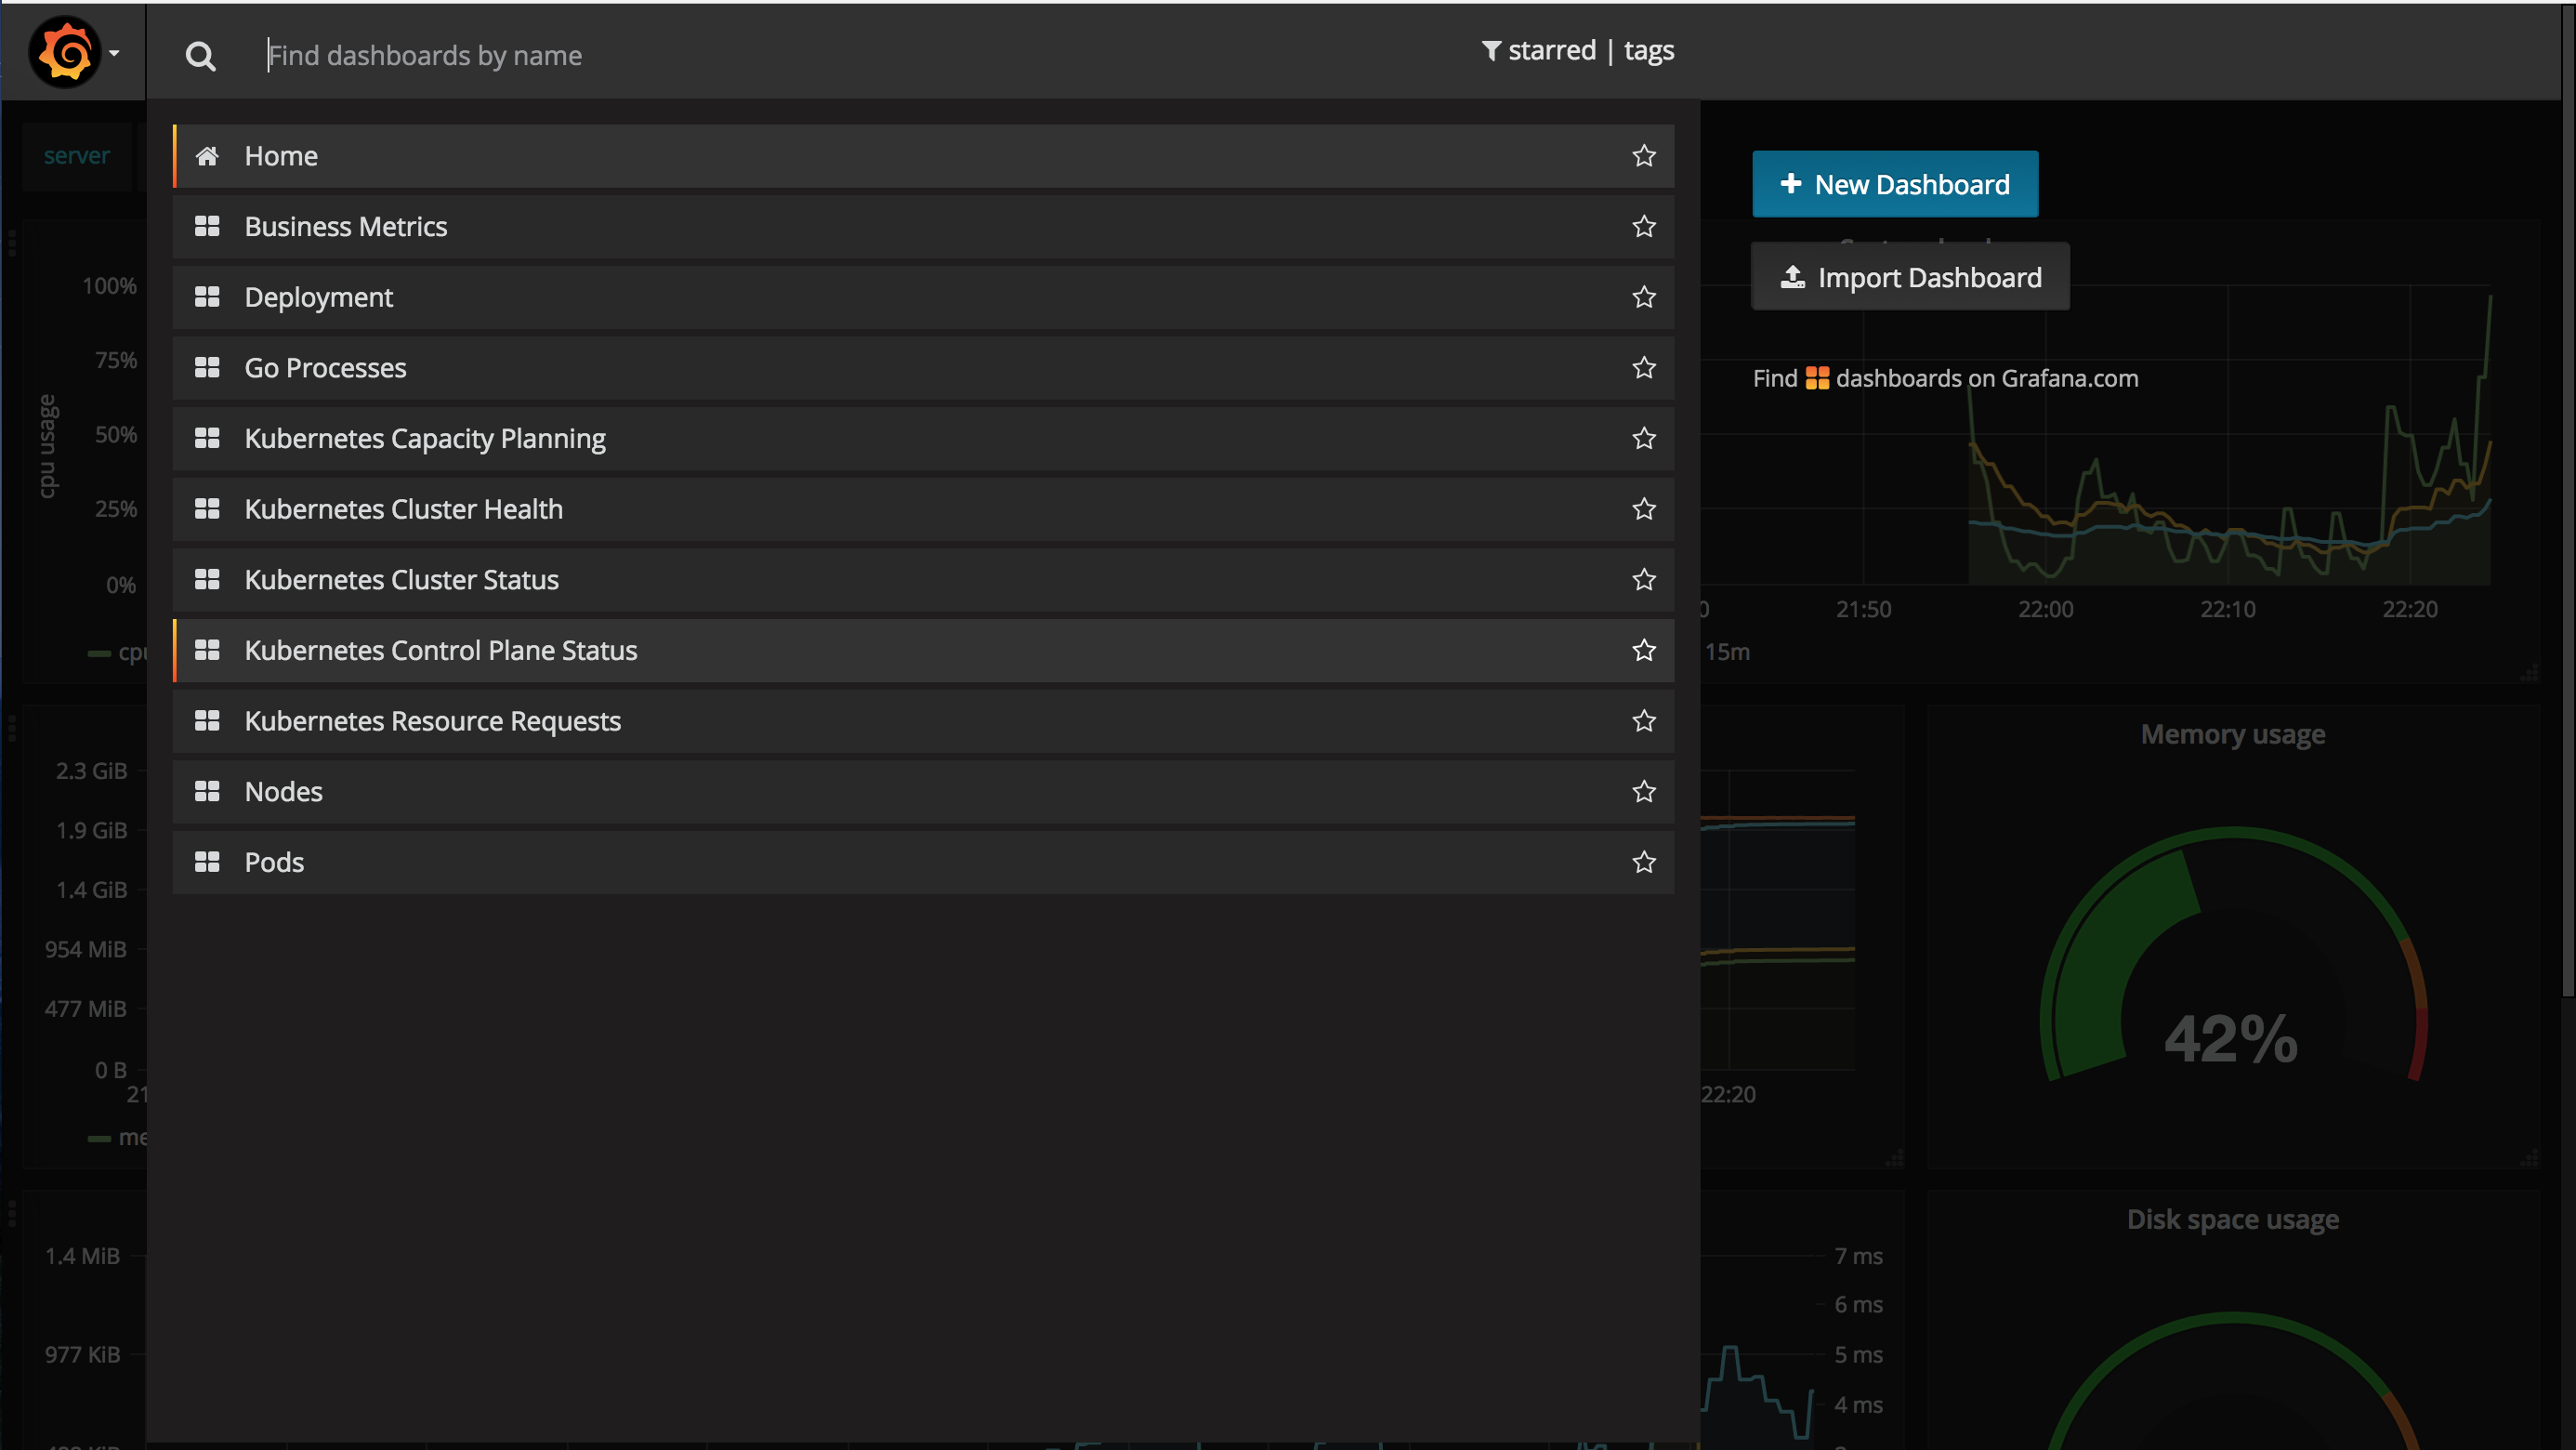The image size is (2576, 1450).
Task: Open the Grafana logo main menu
Action: tap(66, 52)
